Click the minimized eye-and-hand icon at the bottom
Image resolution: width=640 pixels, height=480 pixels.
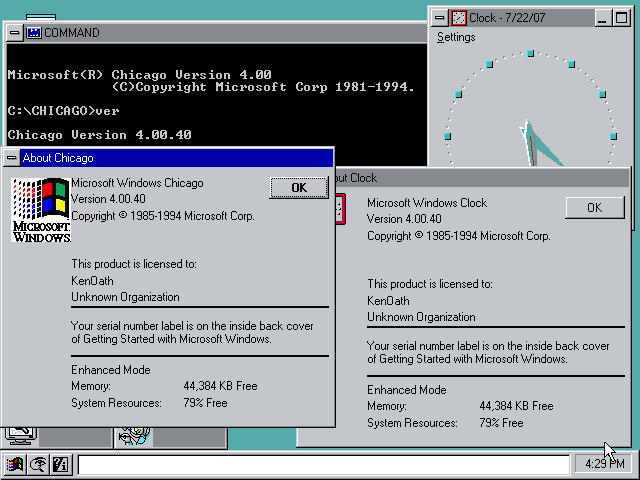coord(134,436)
